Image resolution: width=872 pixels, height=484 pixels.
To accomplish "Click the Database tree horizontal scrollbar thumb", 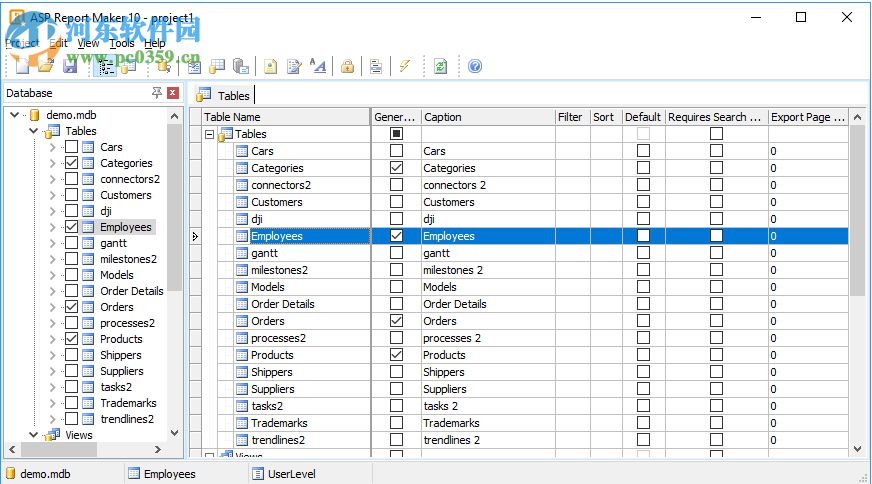I will 60,449.
